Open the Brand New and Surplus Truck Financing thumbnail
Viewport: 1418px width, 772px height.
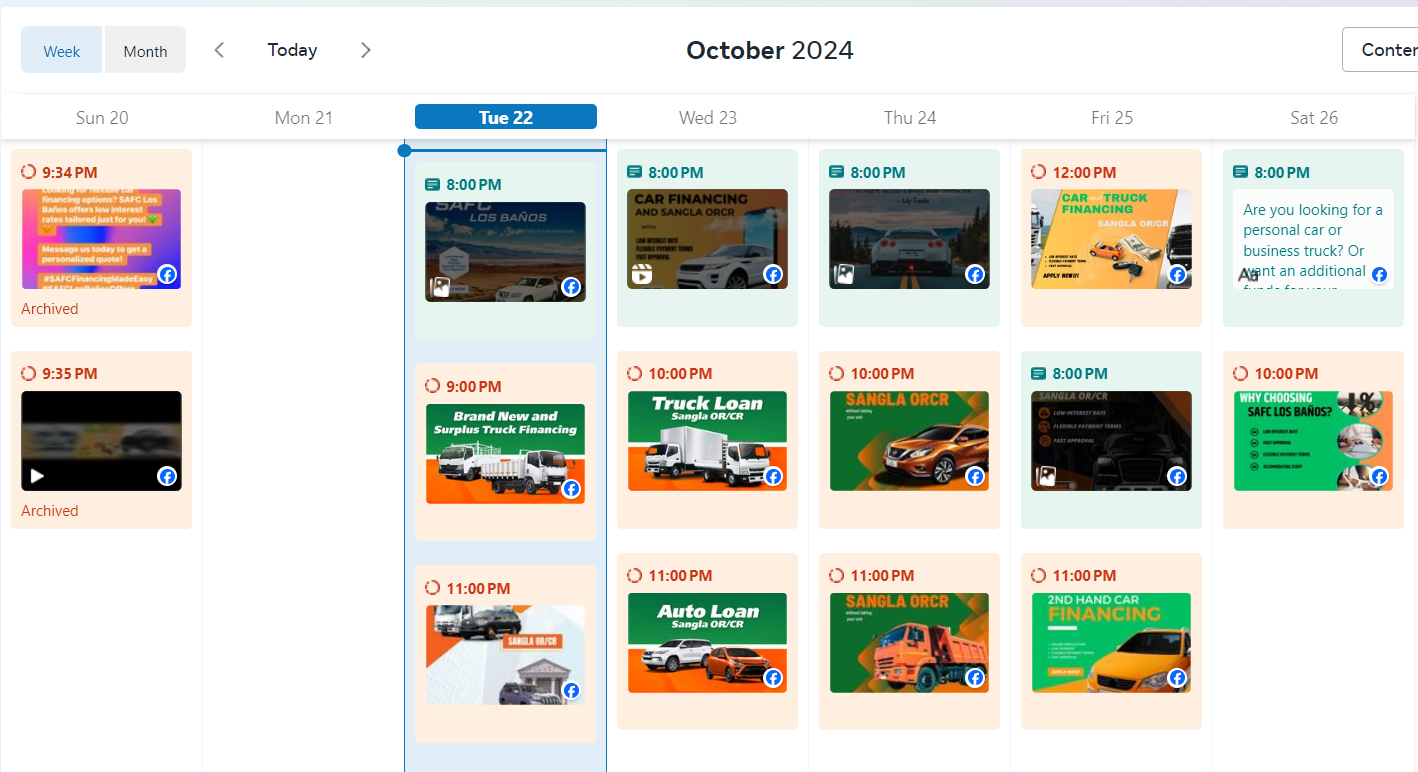point(506,453)
